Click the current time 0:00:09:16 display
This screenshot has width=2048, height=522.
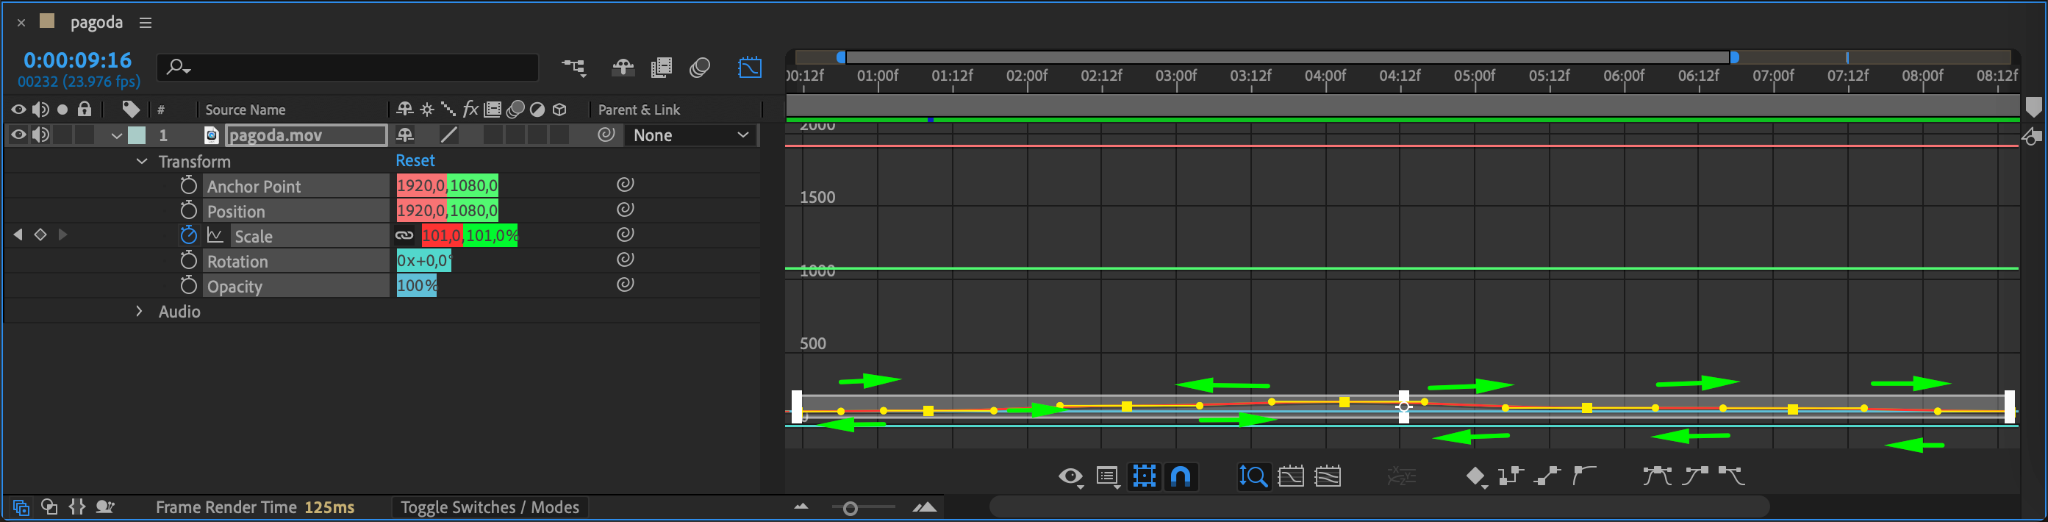click(78, 60)
